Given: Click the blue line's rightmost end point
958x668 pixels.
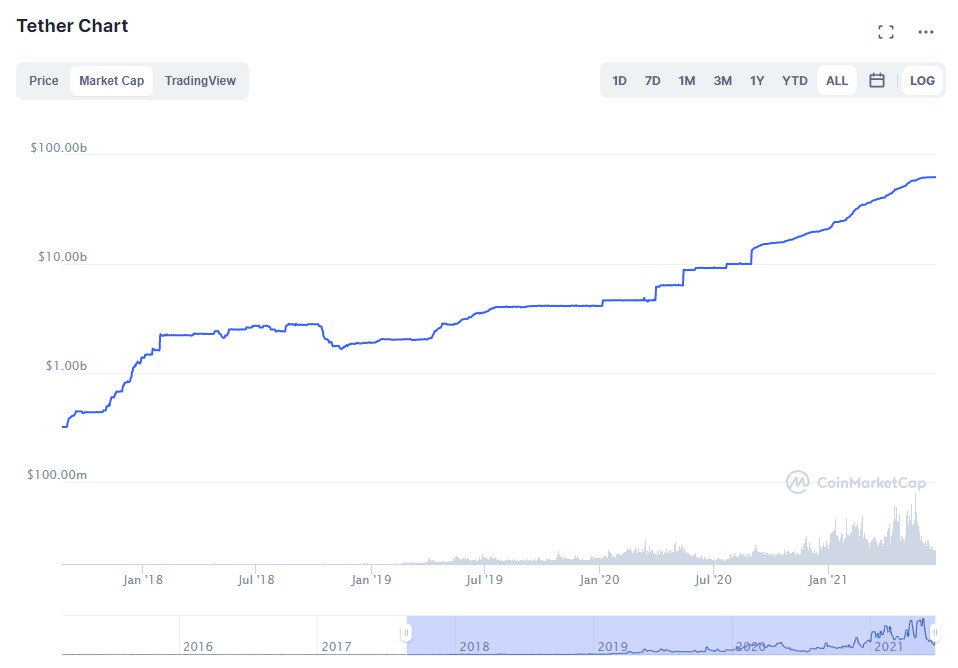Looking at the screenshot, I should point(935,177).
